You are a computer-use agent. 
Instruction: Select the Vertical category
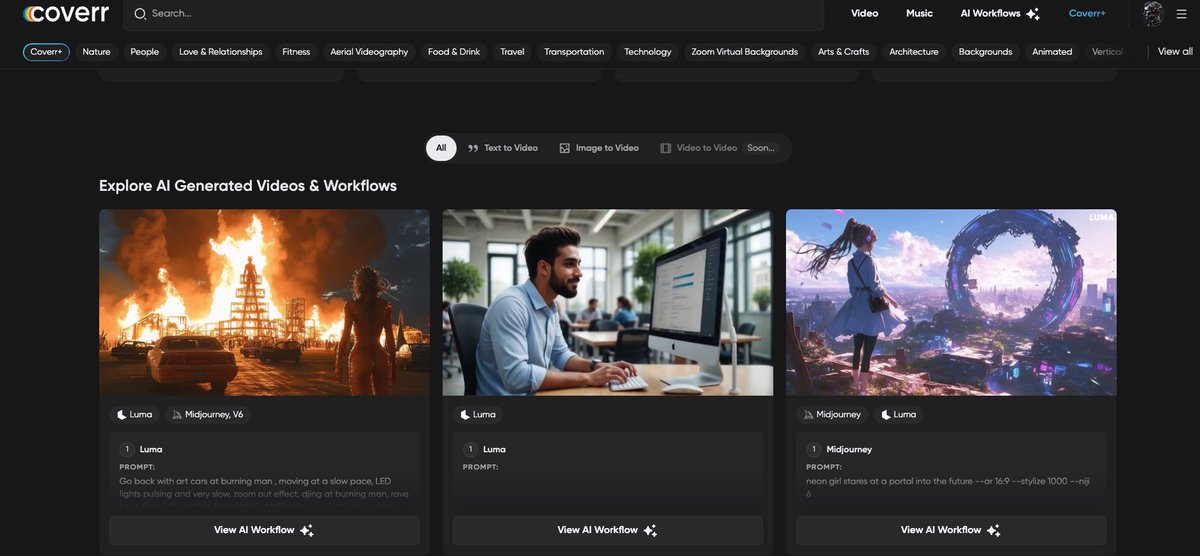pos(1107,52)
